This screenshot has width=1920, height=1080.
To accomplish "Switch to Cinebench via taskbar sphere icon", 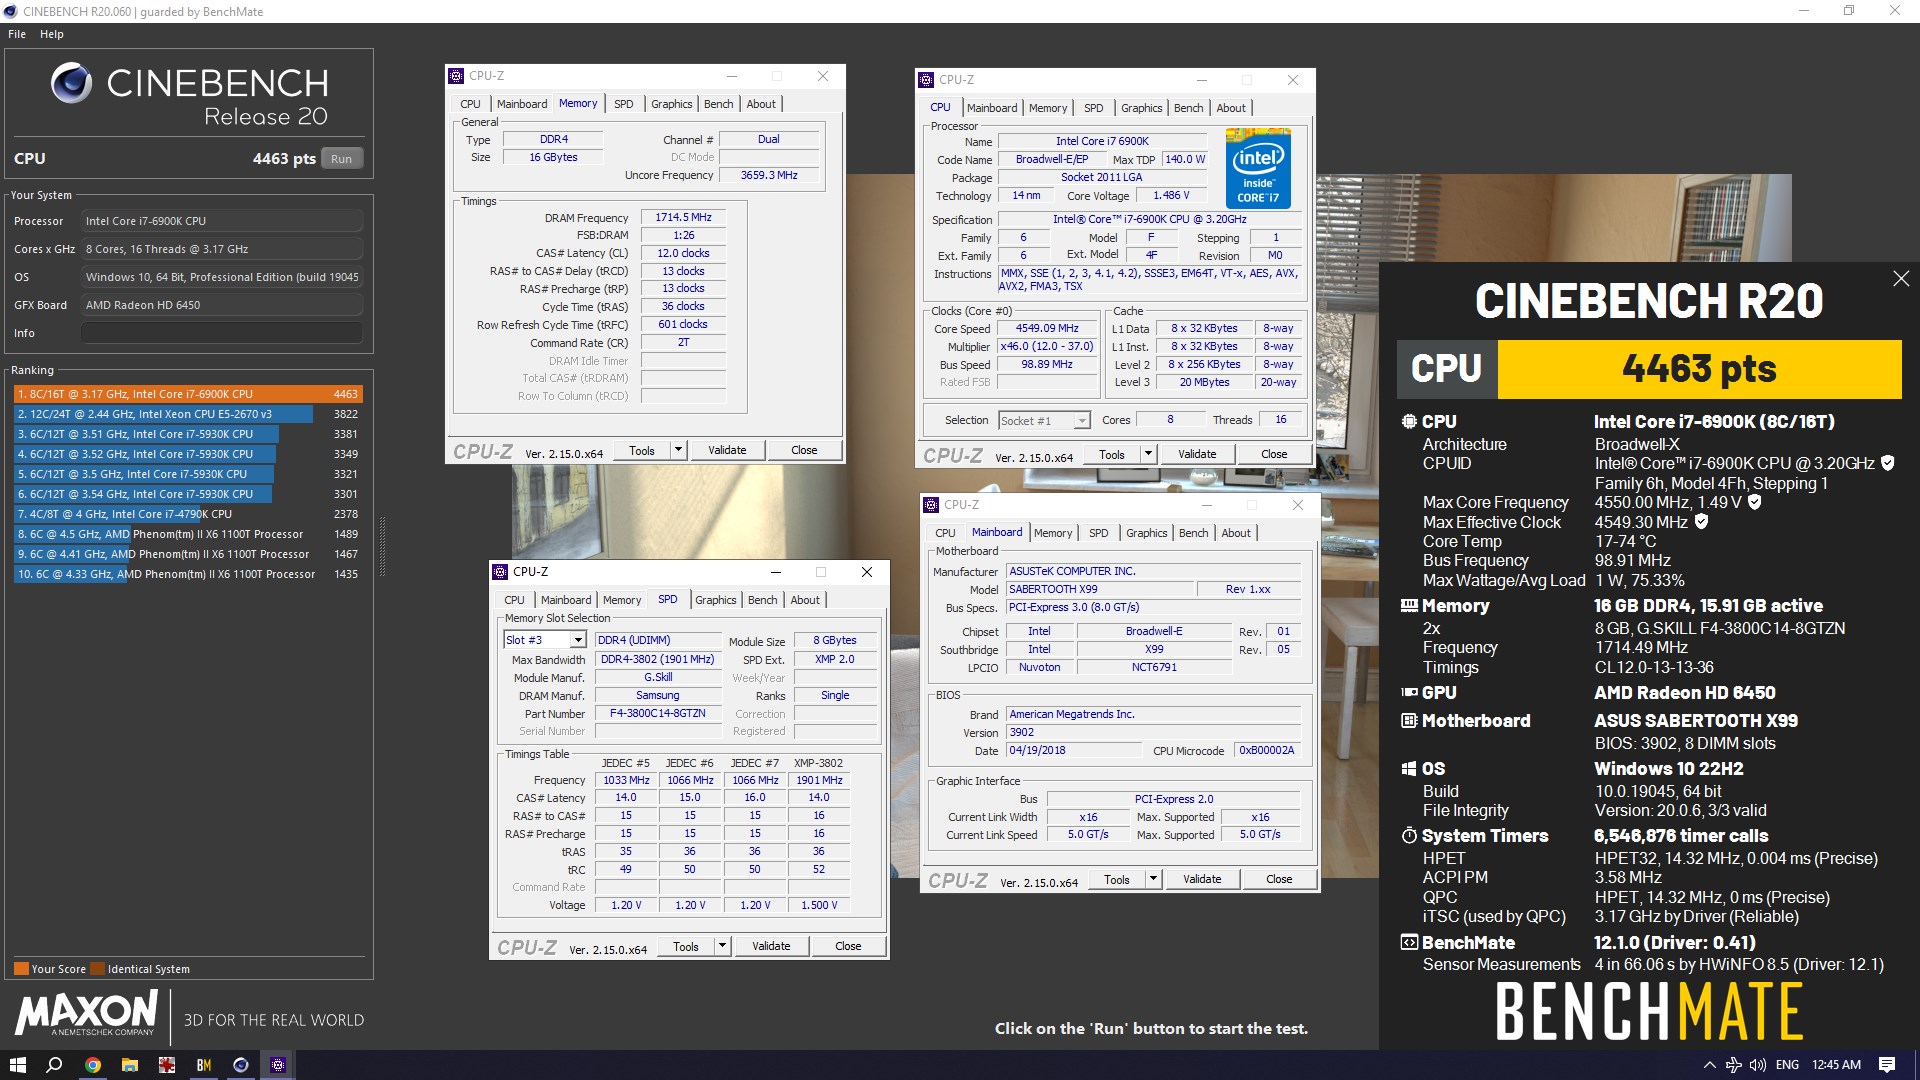I will click(x=240, y=1065).
